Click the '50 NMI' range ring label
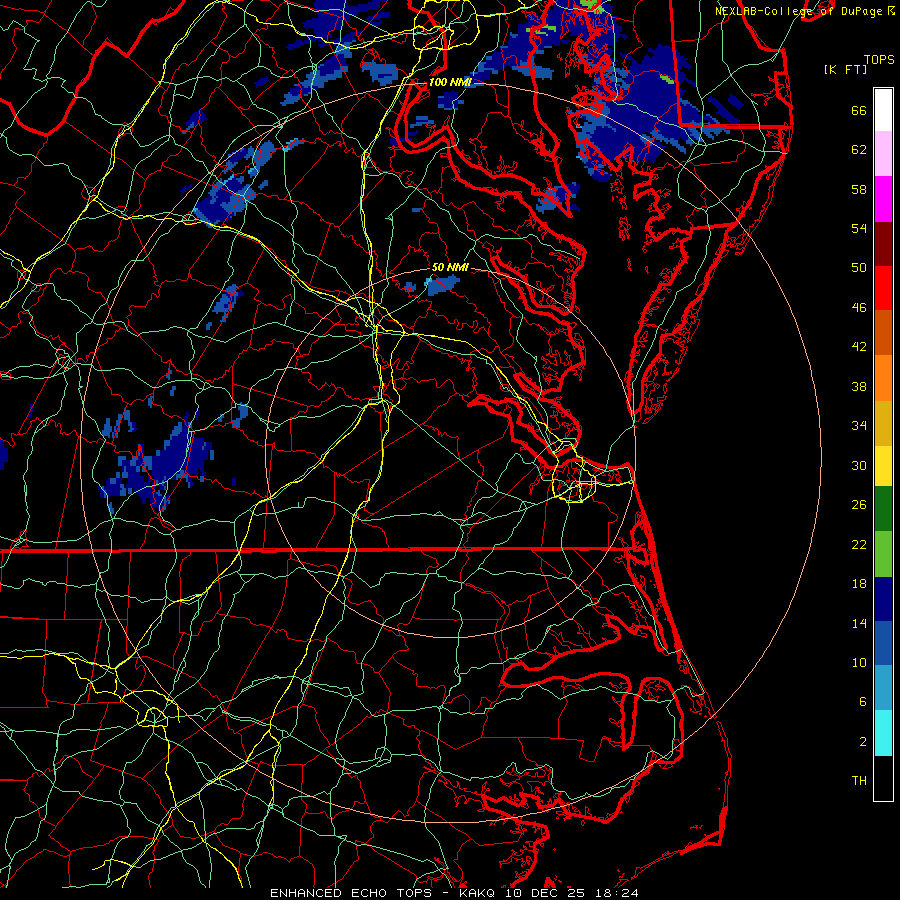This screenshot has width=900, height=900. pyautogui.click(x=450, y=267)
